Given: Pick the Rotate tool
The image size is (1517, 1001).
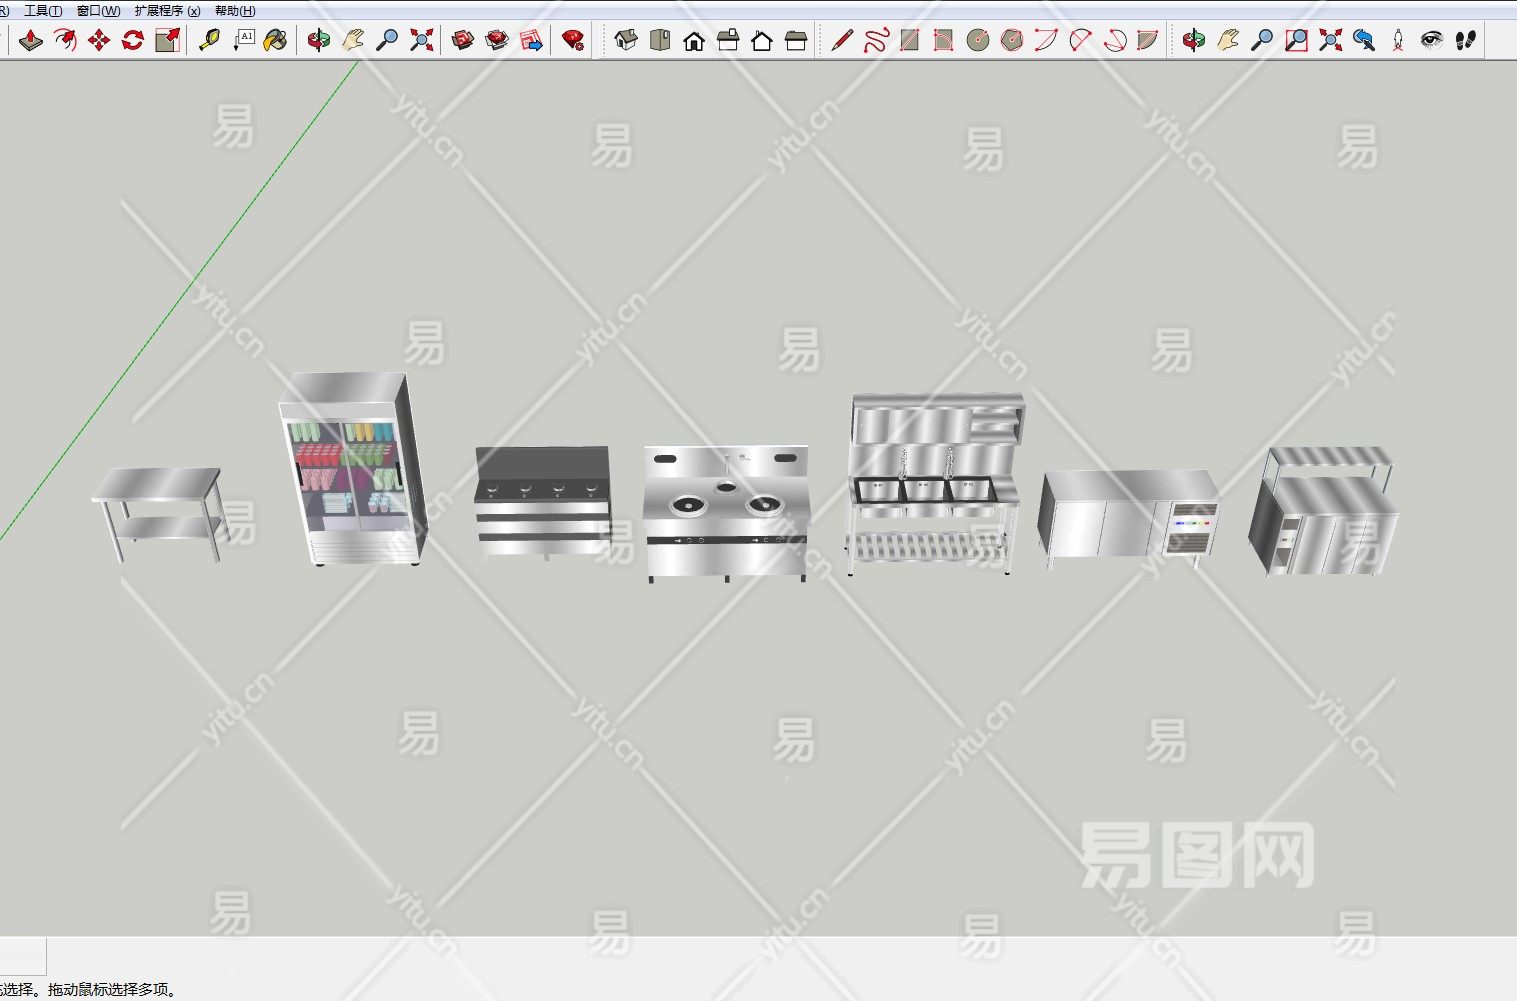Looking at the screenshot, I should (133, 40).
